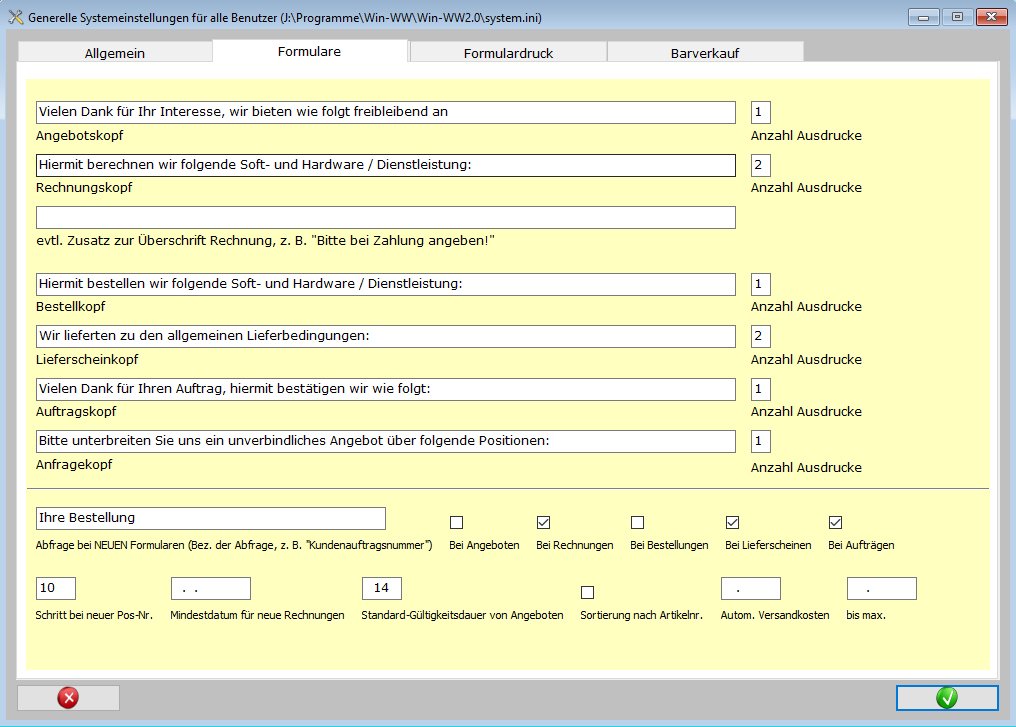Click the Auftragskopf label
Image resolution: width=1016 pixels, height=727 pixels.
76,411
